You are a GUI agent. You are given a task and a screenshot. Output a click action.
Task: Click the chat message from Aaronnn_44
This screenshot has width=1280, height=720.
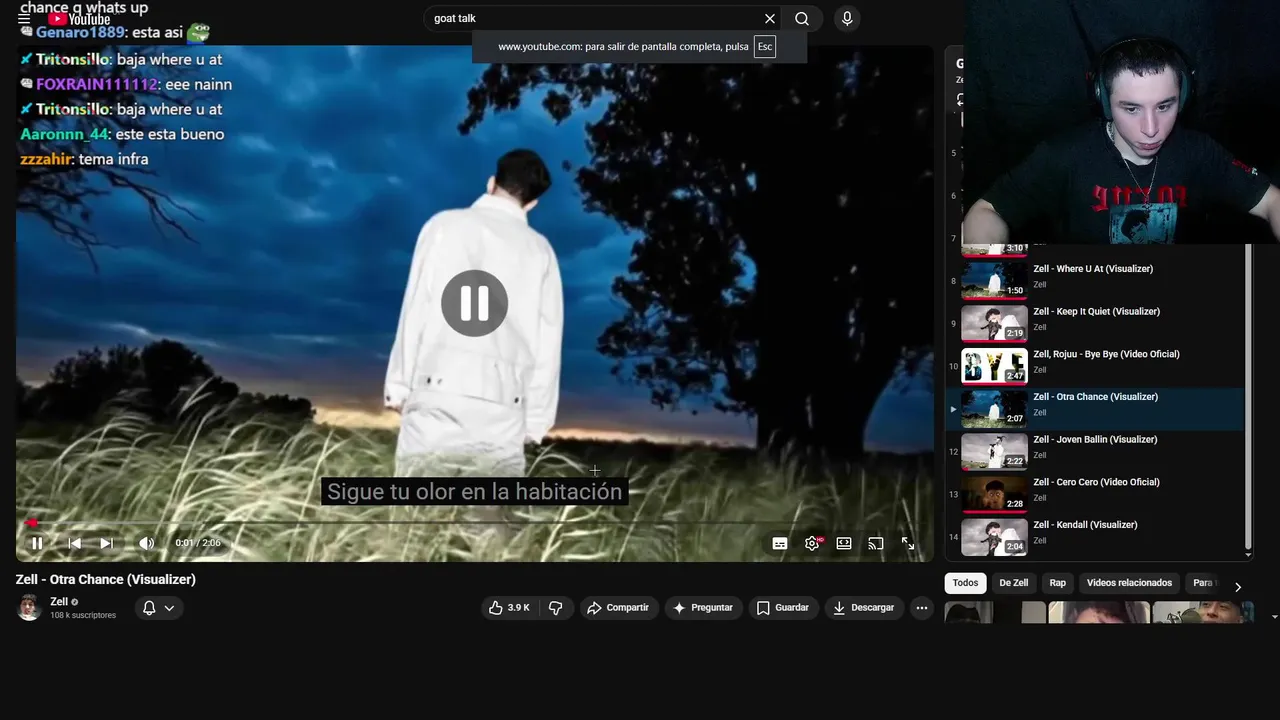click(x=122, y=134)
